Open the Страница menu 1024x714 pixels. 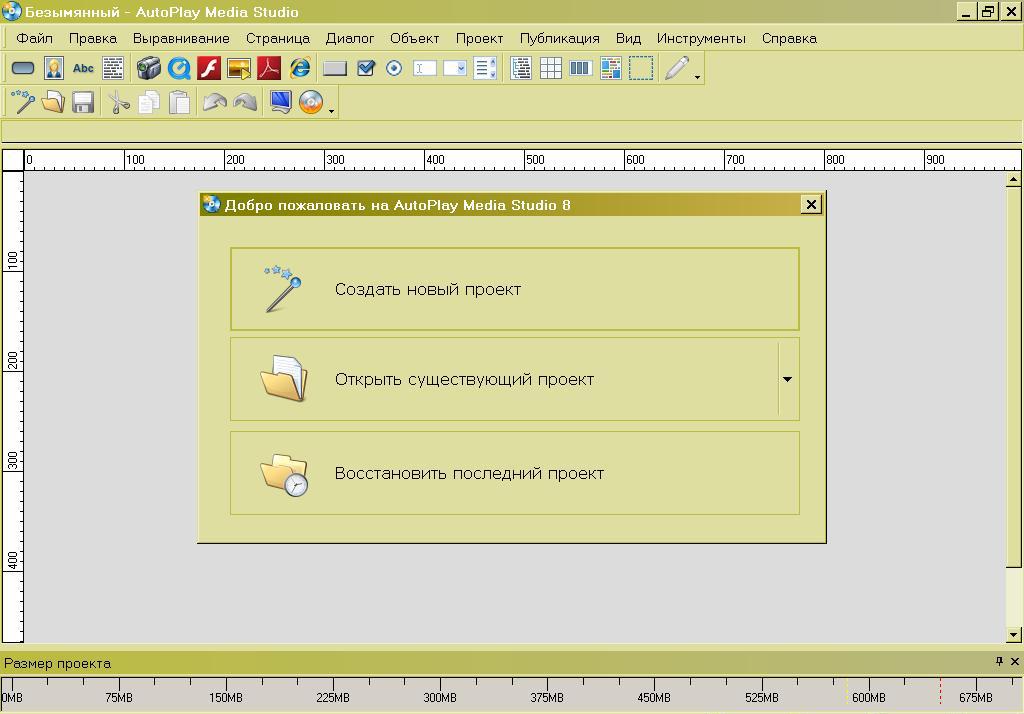(278, 39)
